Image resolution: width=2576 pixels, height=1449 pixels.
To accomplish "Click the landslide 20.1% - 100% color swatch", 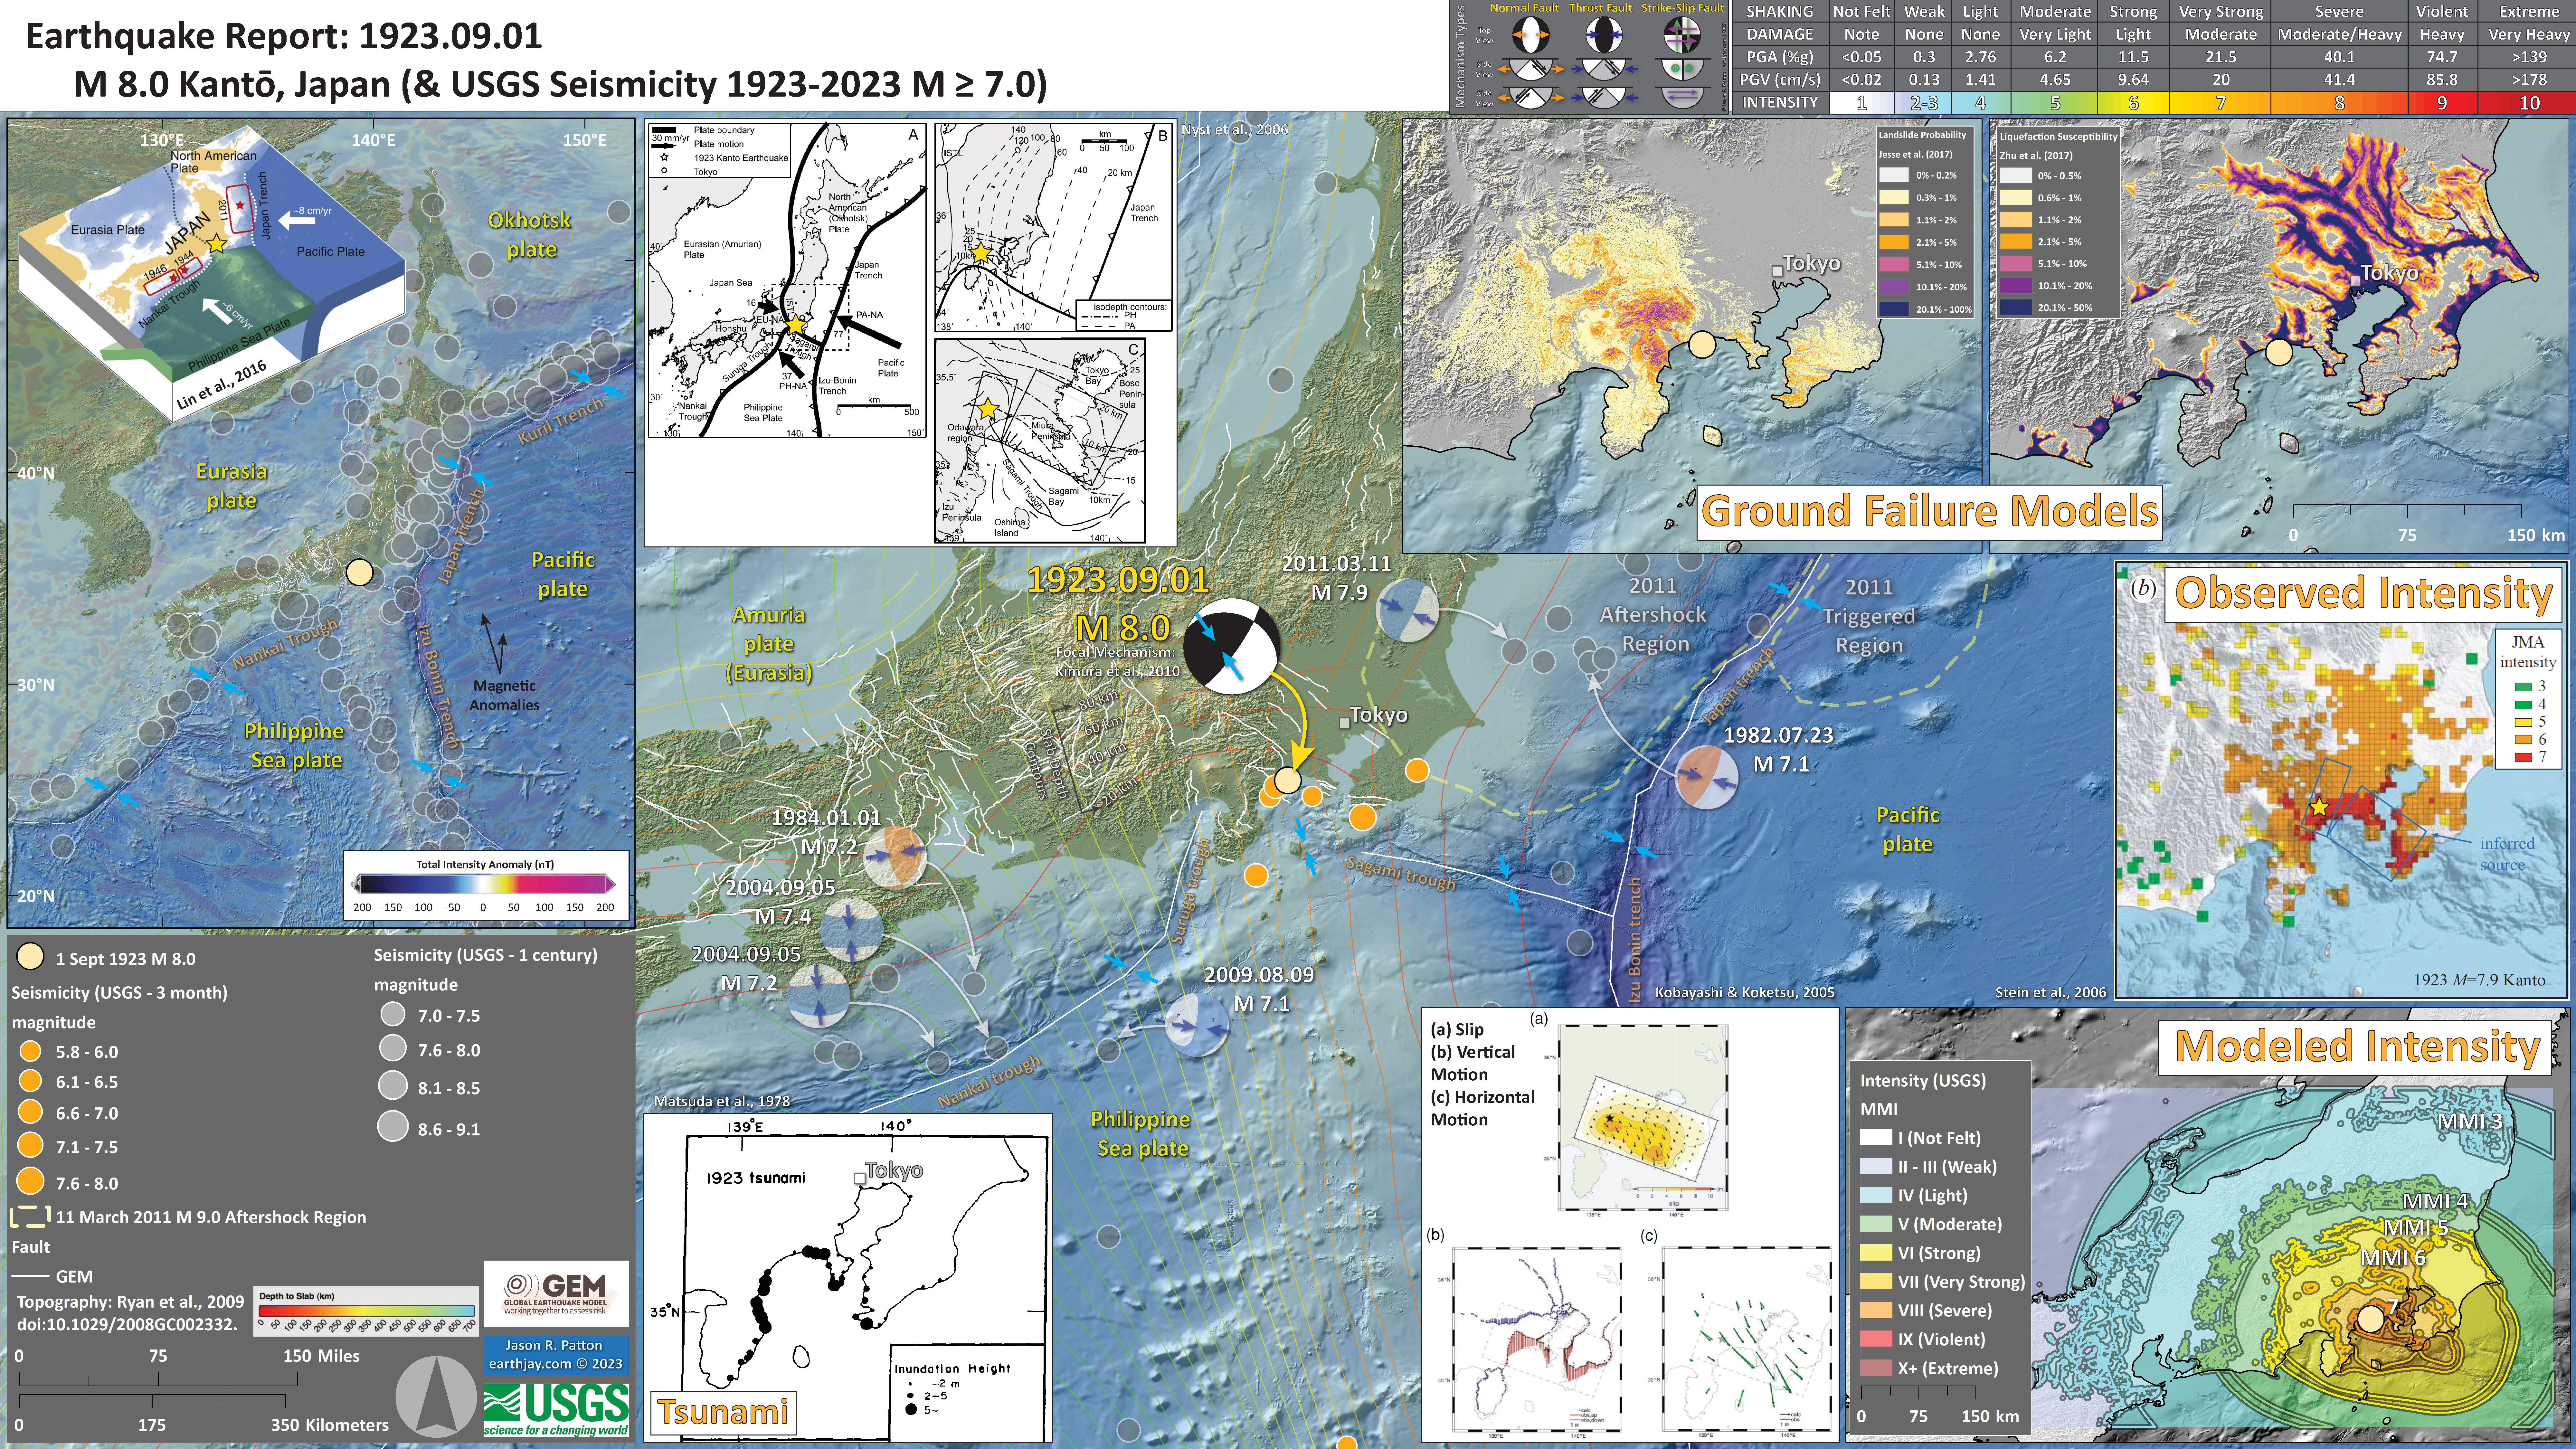I will pos(1894,309).
